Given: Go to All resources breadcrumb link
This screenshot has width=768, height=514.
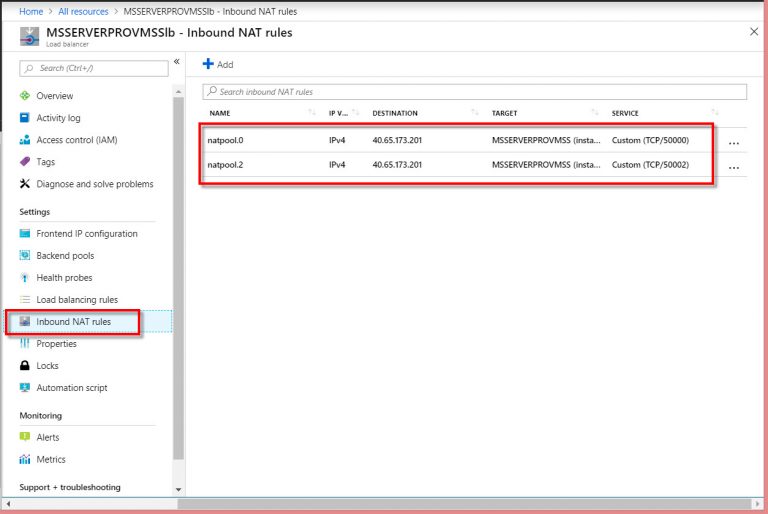Looking at the screenshot, I should [84, 11].
